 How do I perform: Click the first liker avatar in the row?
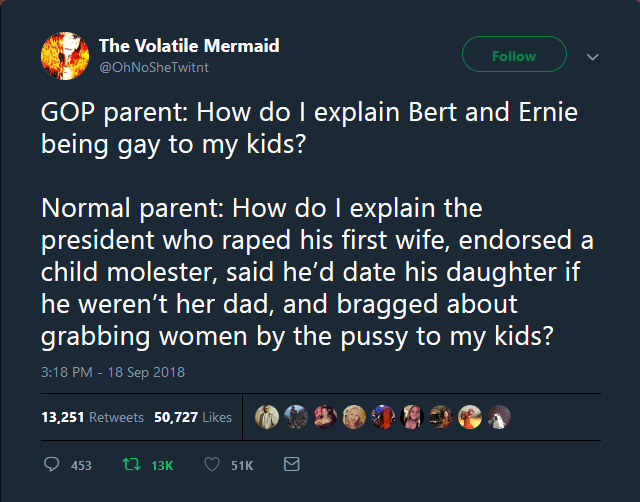tap(267, 417)
